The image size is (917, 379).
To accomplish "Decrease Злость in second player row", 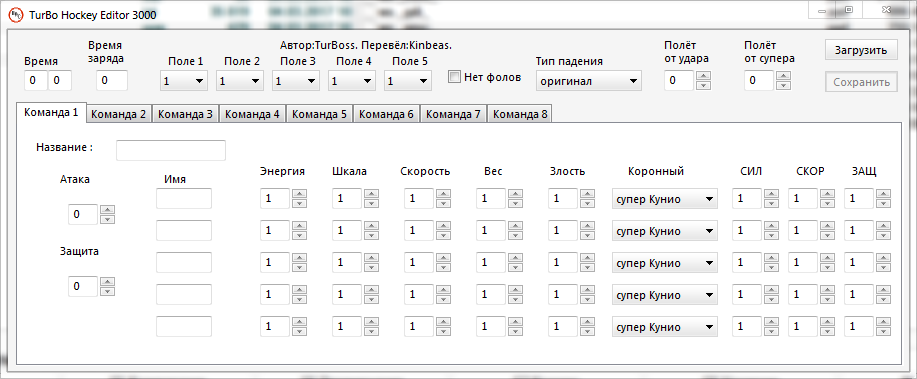I will pos(588,236).
